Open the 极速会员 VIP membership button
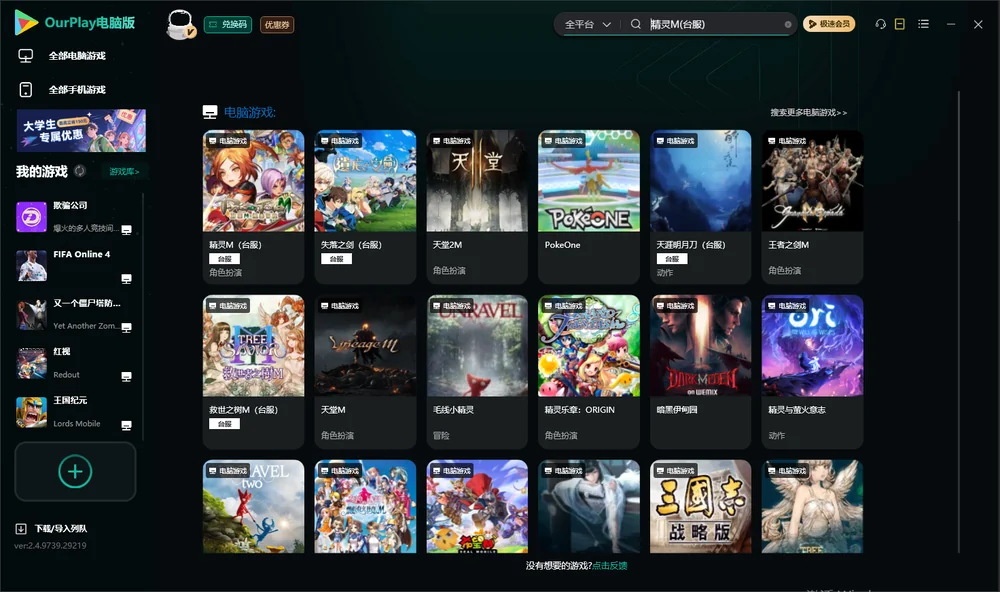The width and height of the screenshot is (1000, 592). 828,24
